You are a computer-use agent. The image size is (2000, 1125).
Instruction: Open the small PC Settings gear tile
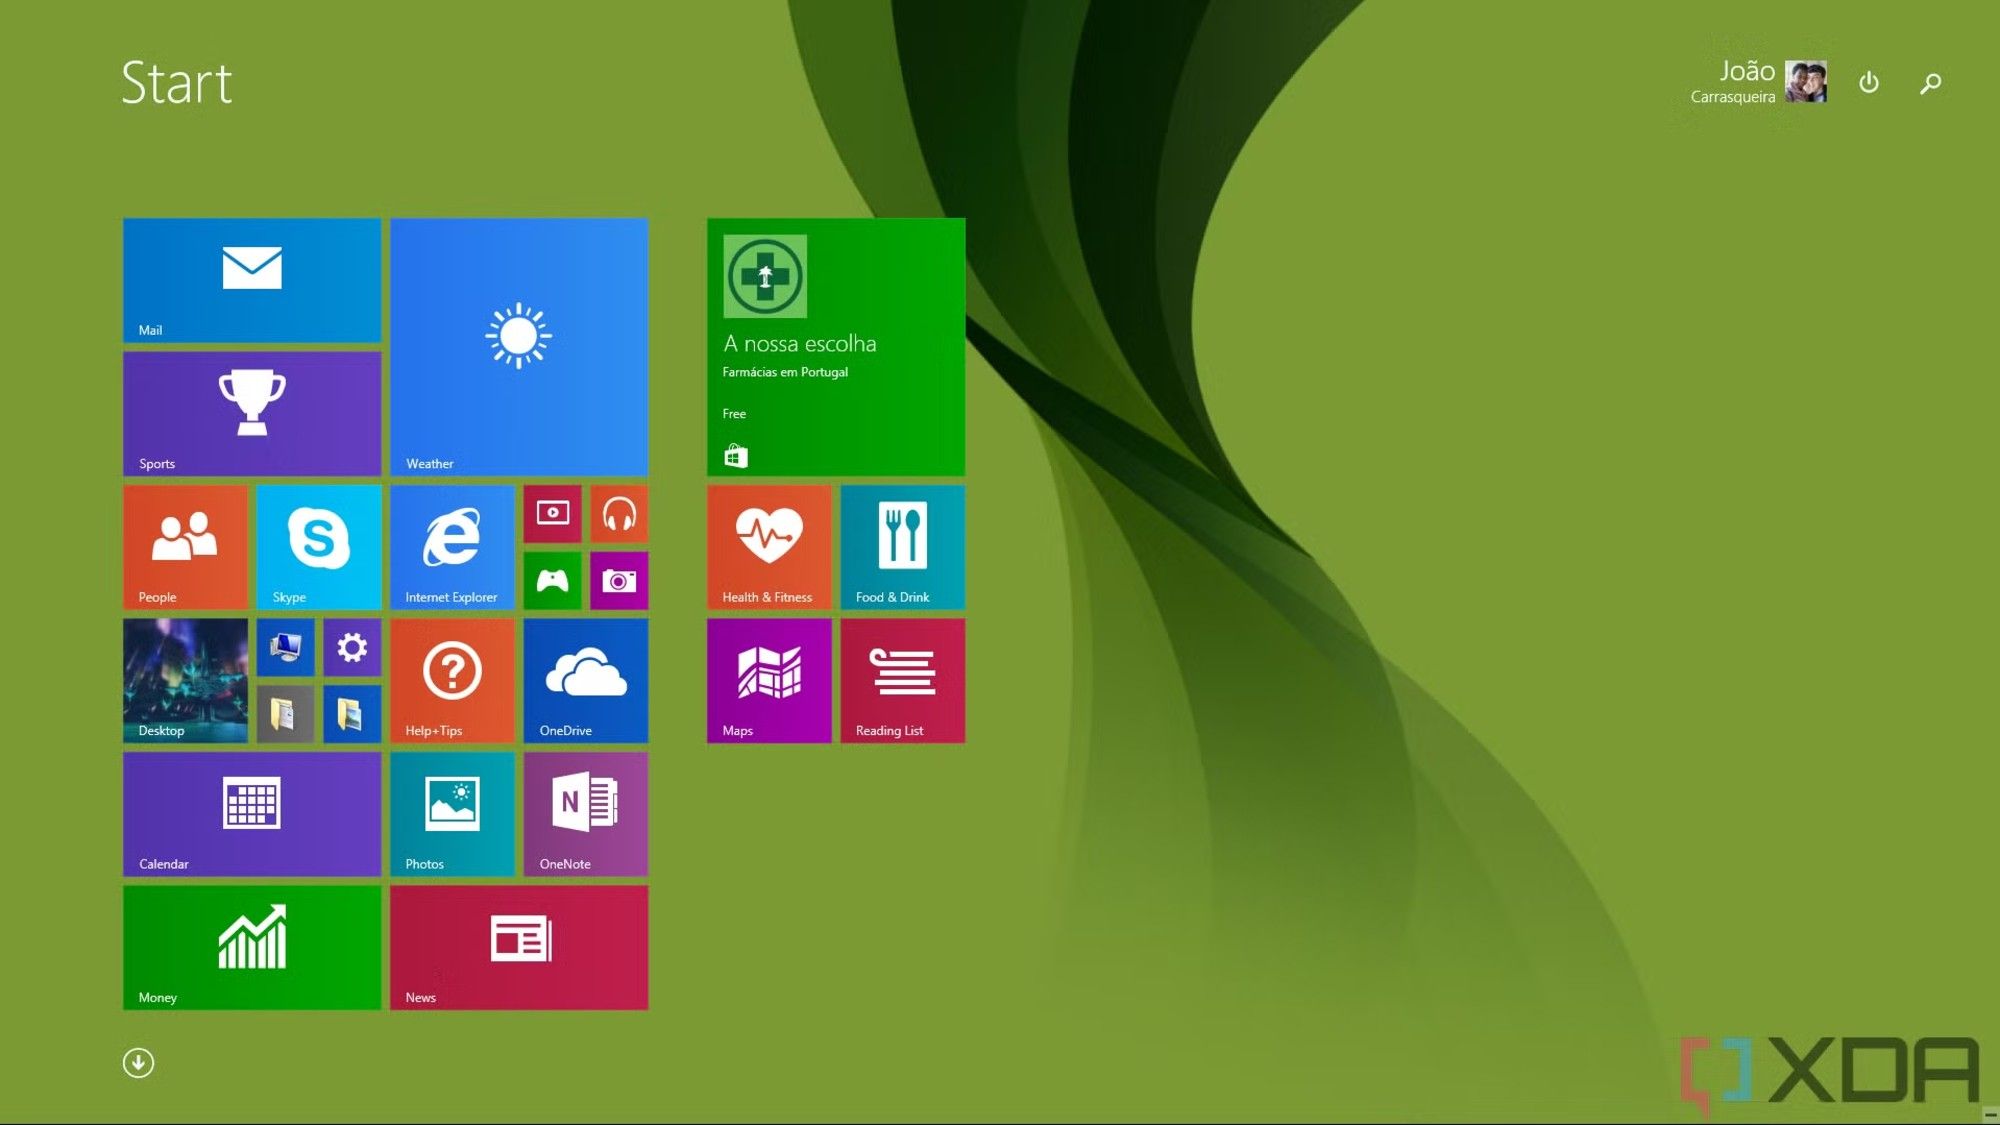[x=352, y=647]
